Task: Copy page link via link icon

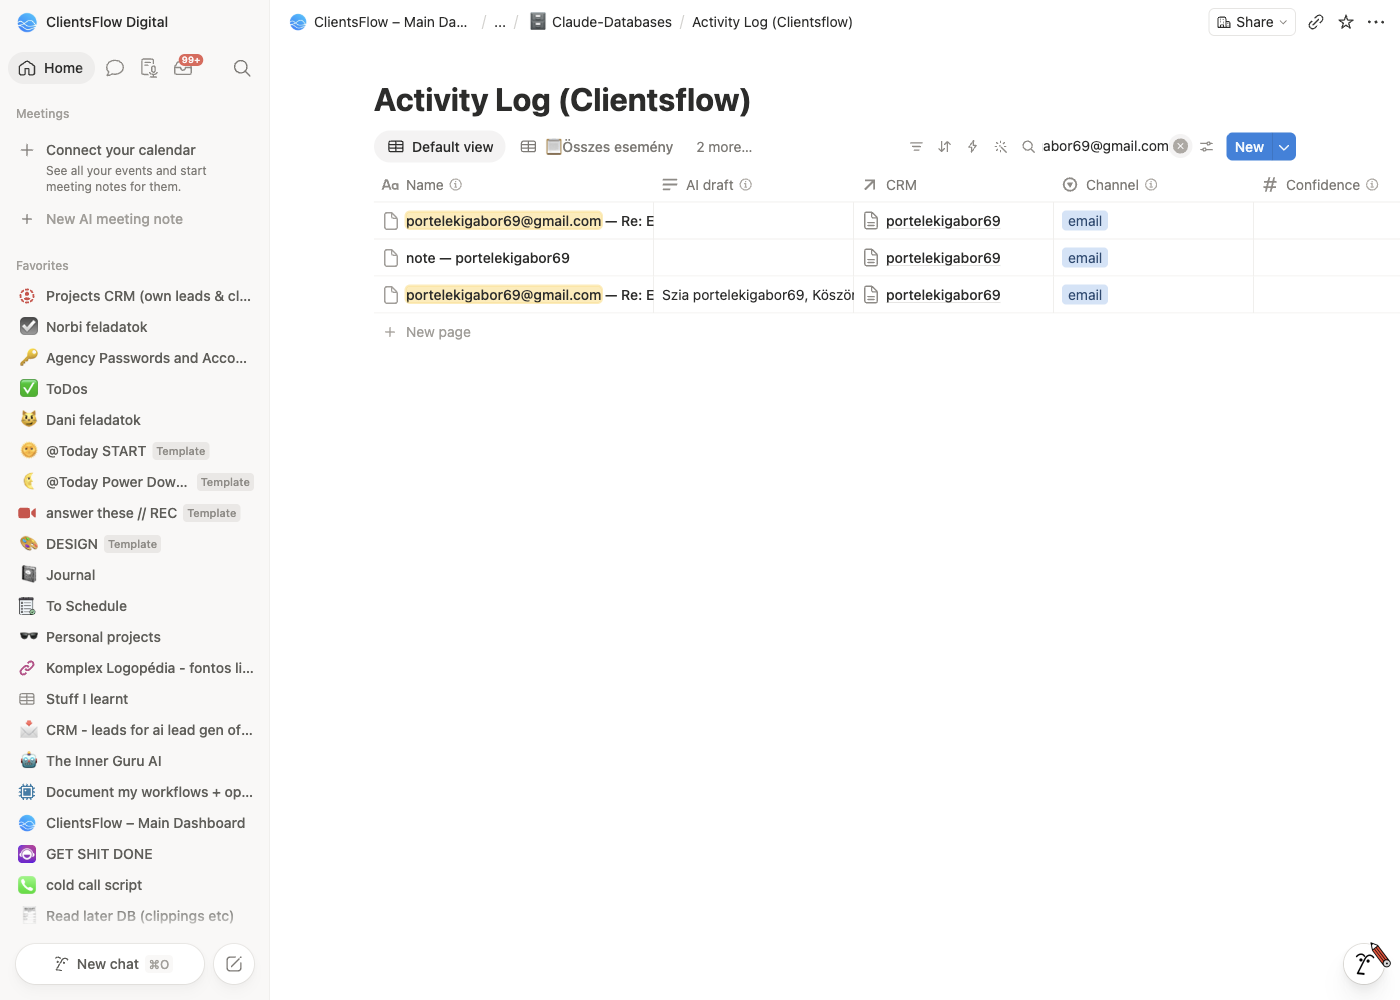Action: (1316, 22)
